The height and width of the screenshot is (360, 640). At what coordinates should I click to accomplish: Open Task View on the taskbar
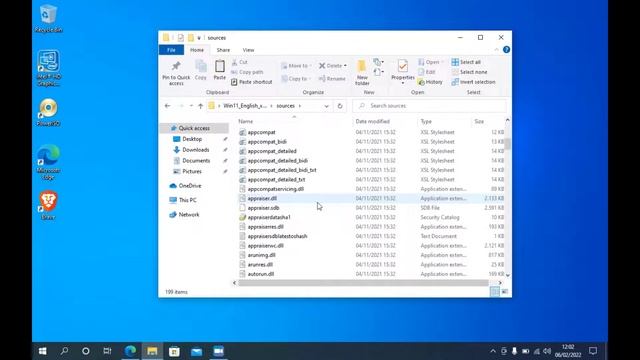coord(107,351)
